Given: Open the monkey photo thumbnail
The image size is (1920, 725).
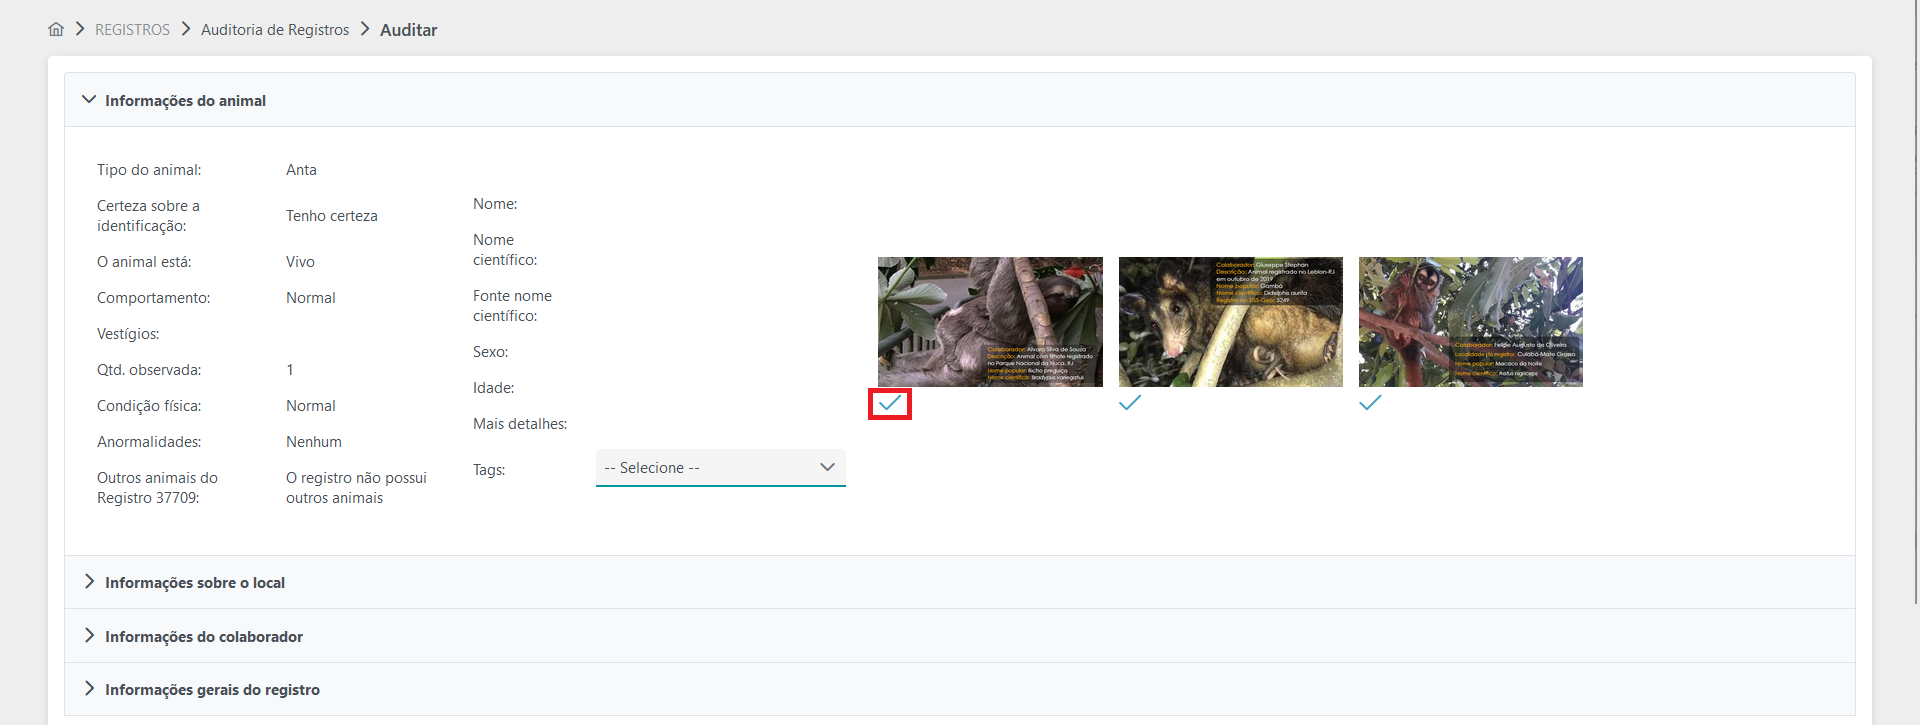Looking at the screenshot, I should tap(1471, 322).
